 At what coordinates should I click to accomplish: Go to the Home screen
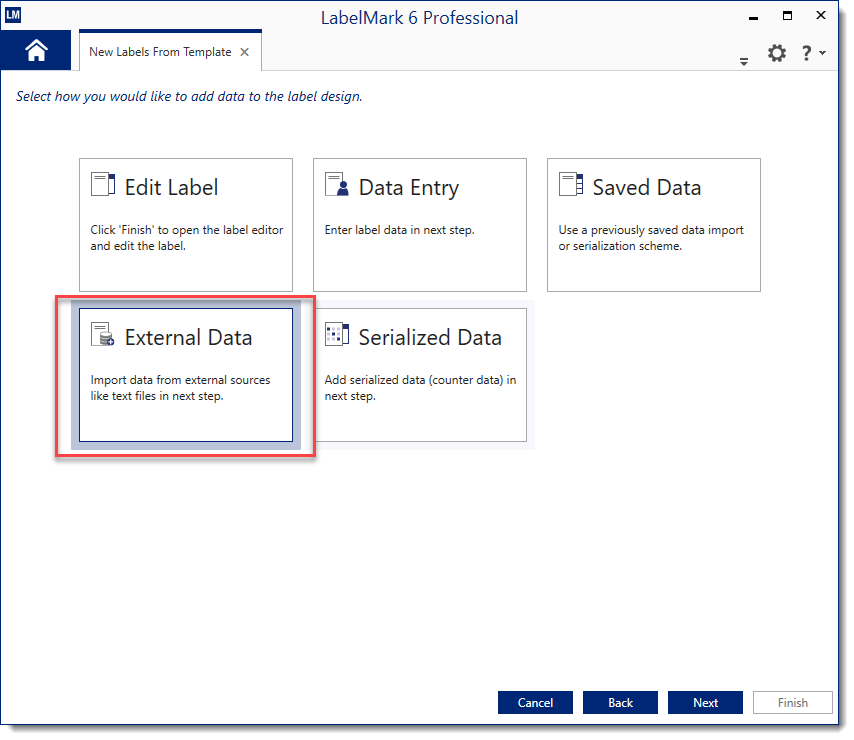(36, 51)
